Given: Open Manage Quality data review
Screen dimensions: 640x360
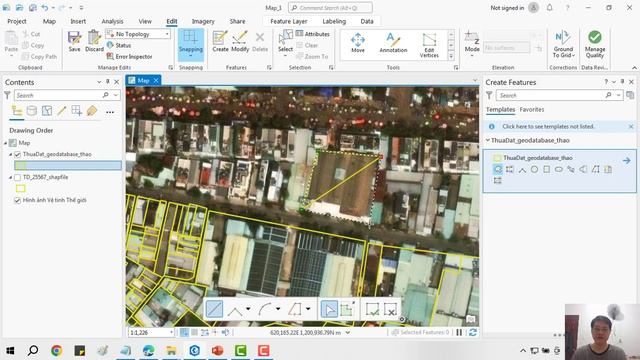Looking at the screenshot, I should (595, 44).
